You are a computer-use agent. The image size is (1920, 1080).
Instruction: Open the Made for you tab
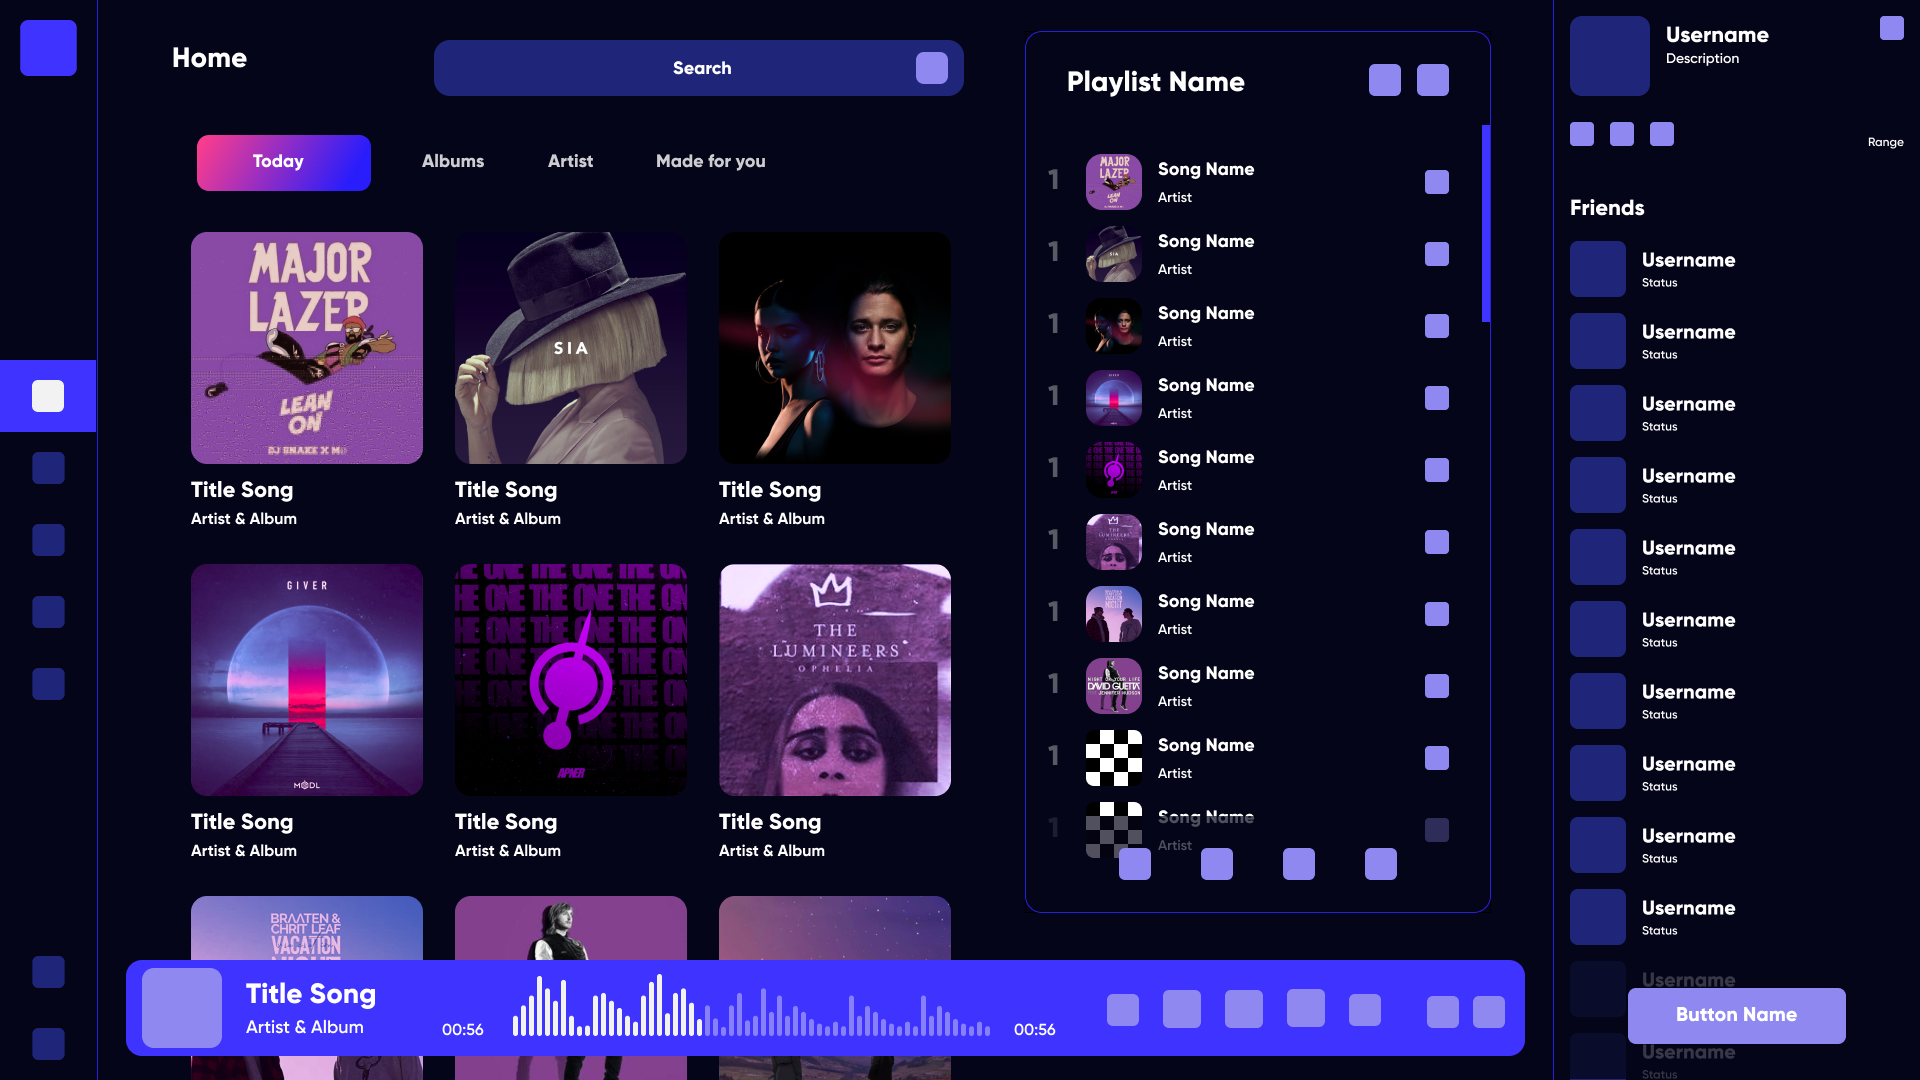(710, 161)
